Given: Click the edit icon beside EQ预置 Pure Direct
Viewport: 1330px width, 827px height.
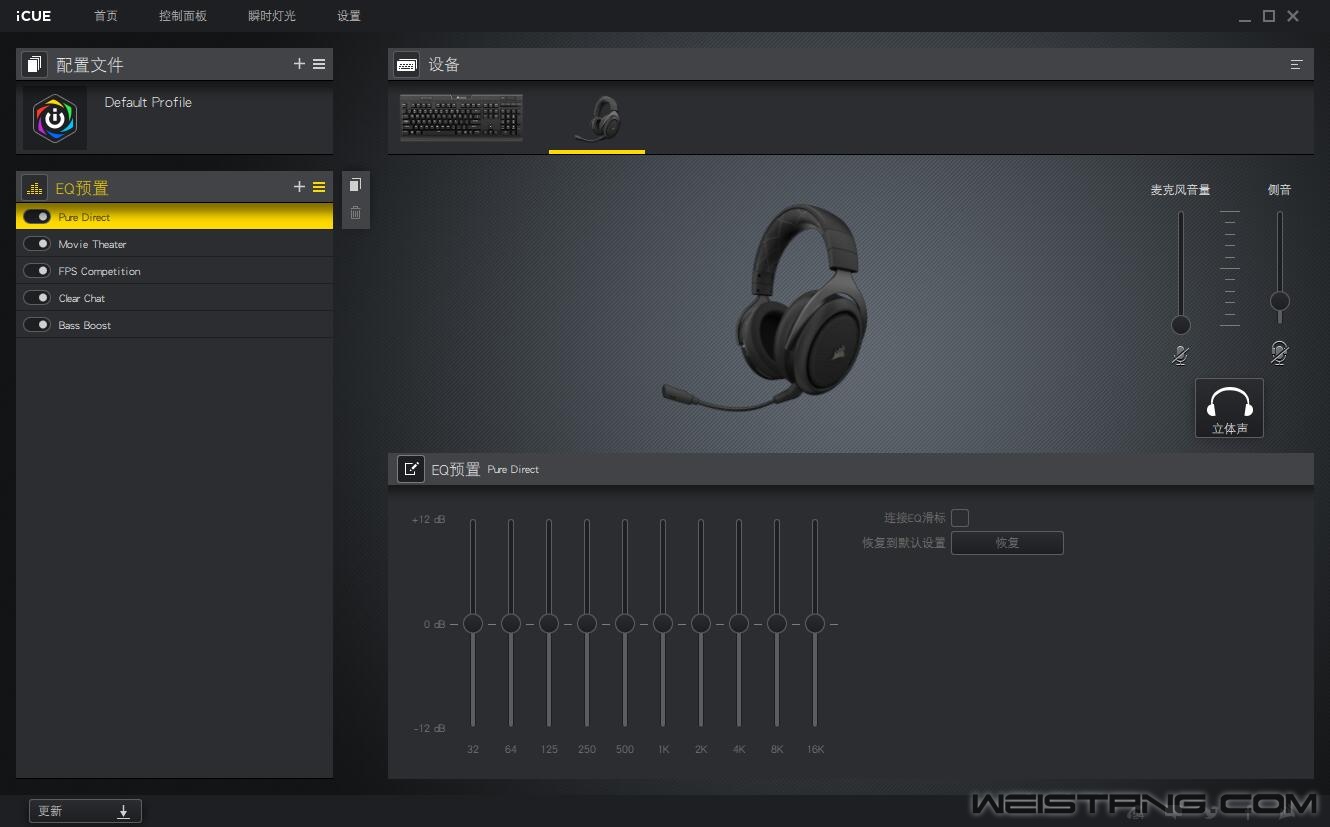Looking at the screenshot, I should 410,469.
